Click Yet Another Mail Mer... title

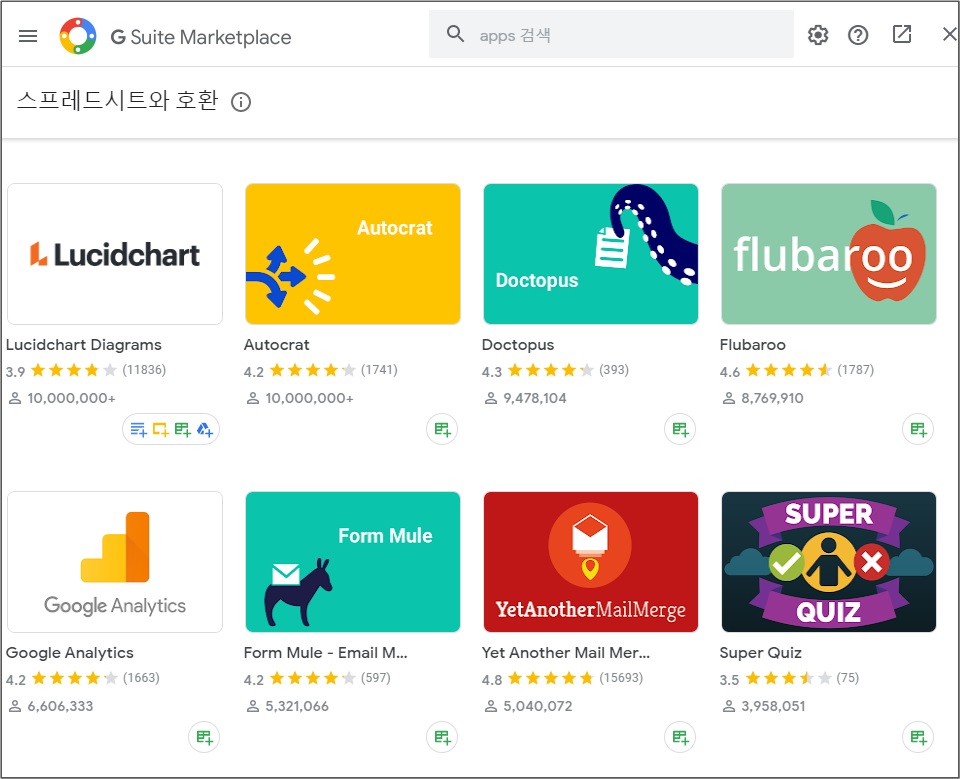click(566, 653)
